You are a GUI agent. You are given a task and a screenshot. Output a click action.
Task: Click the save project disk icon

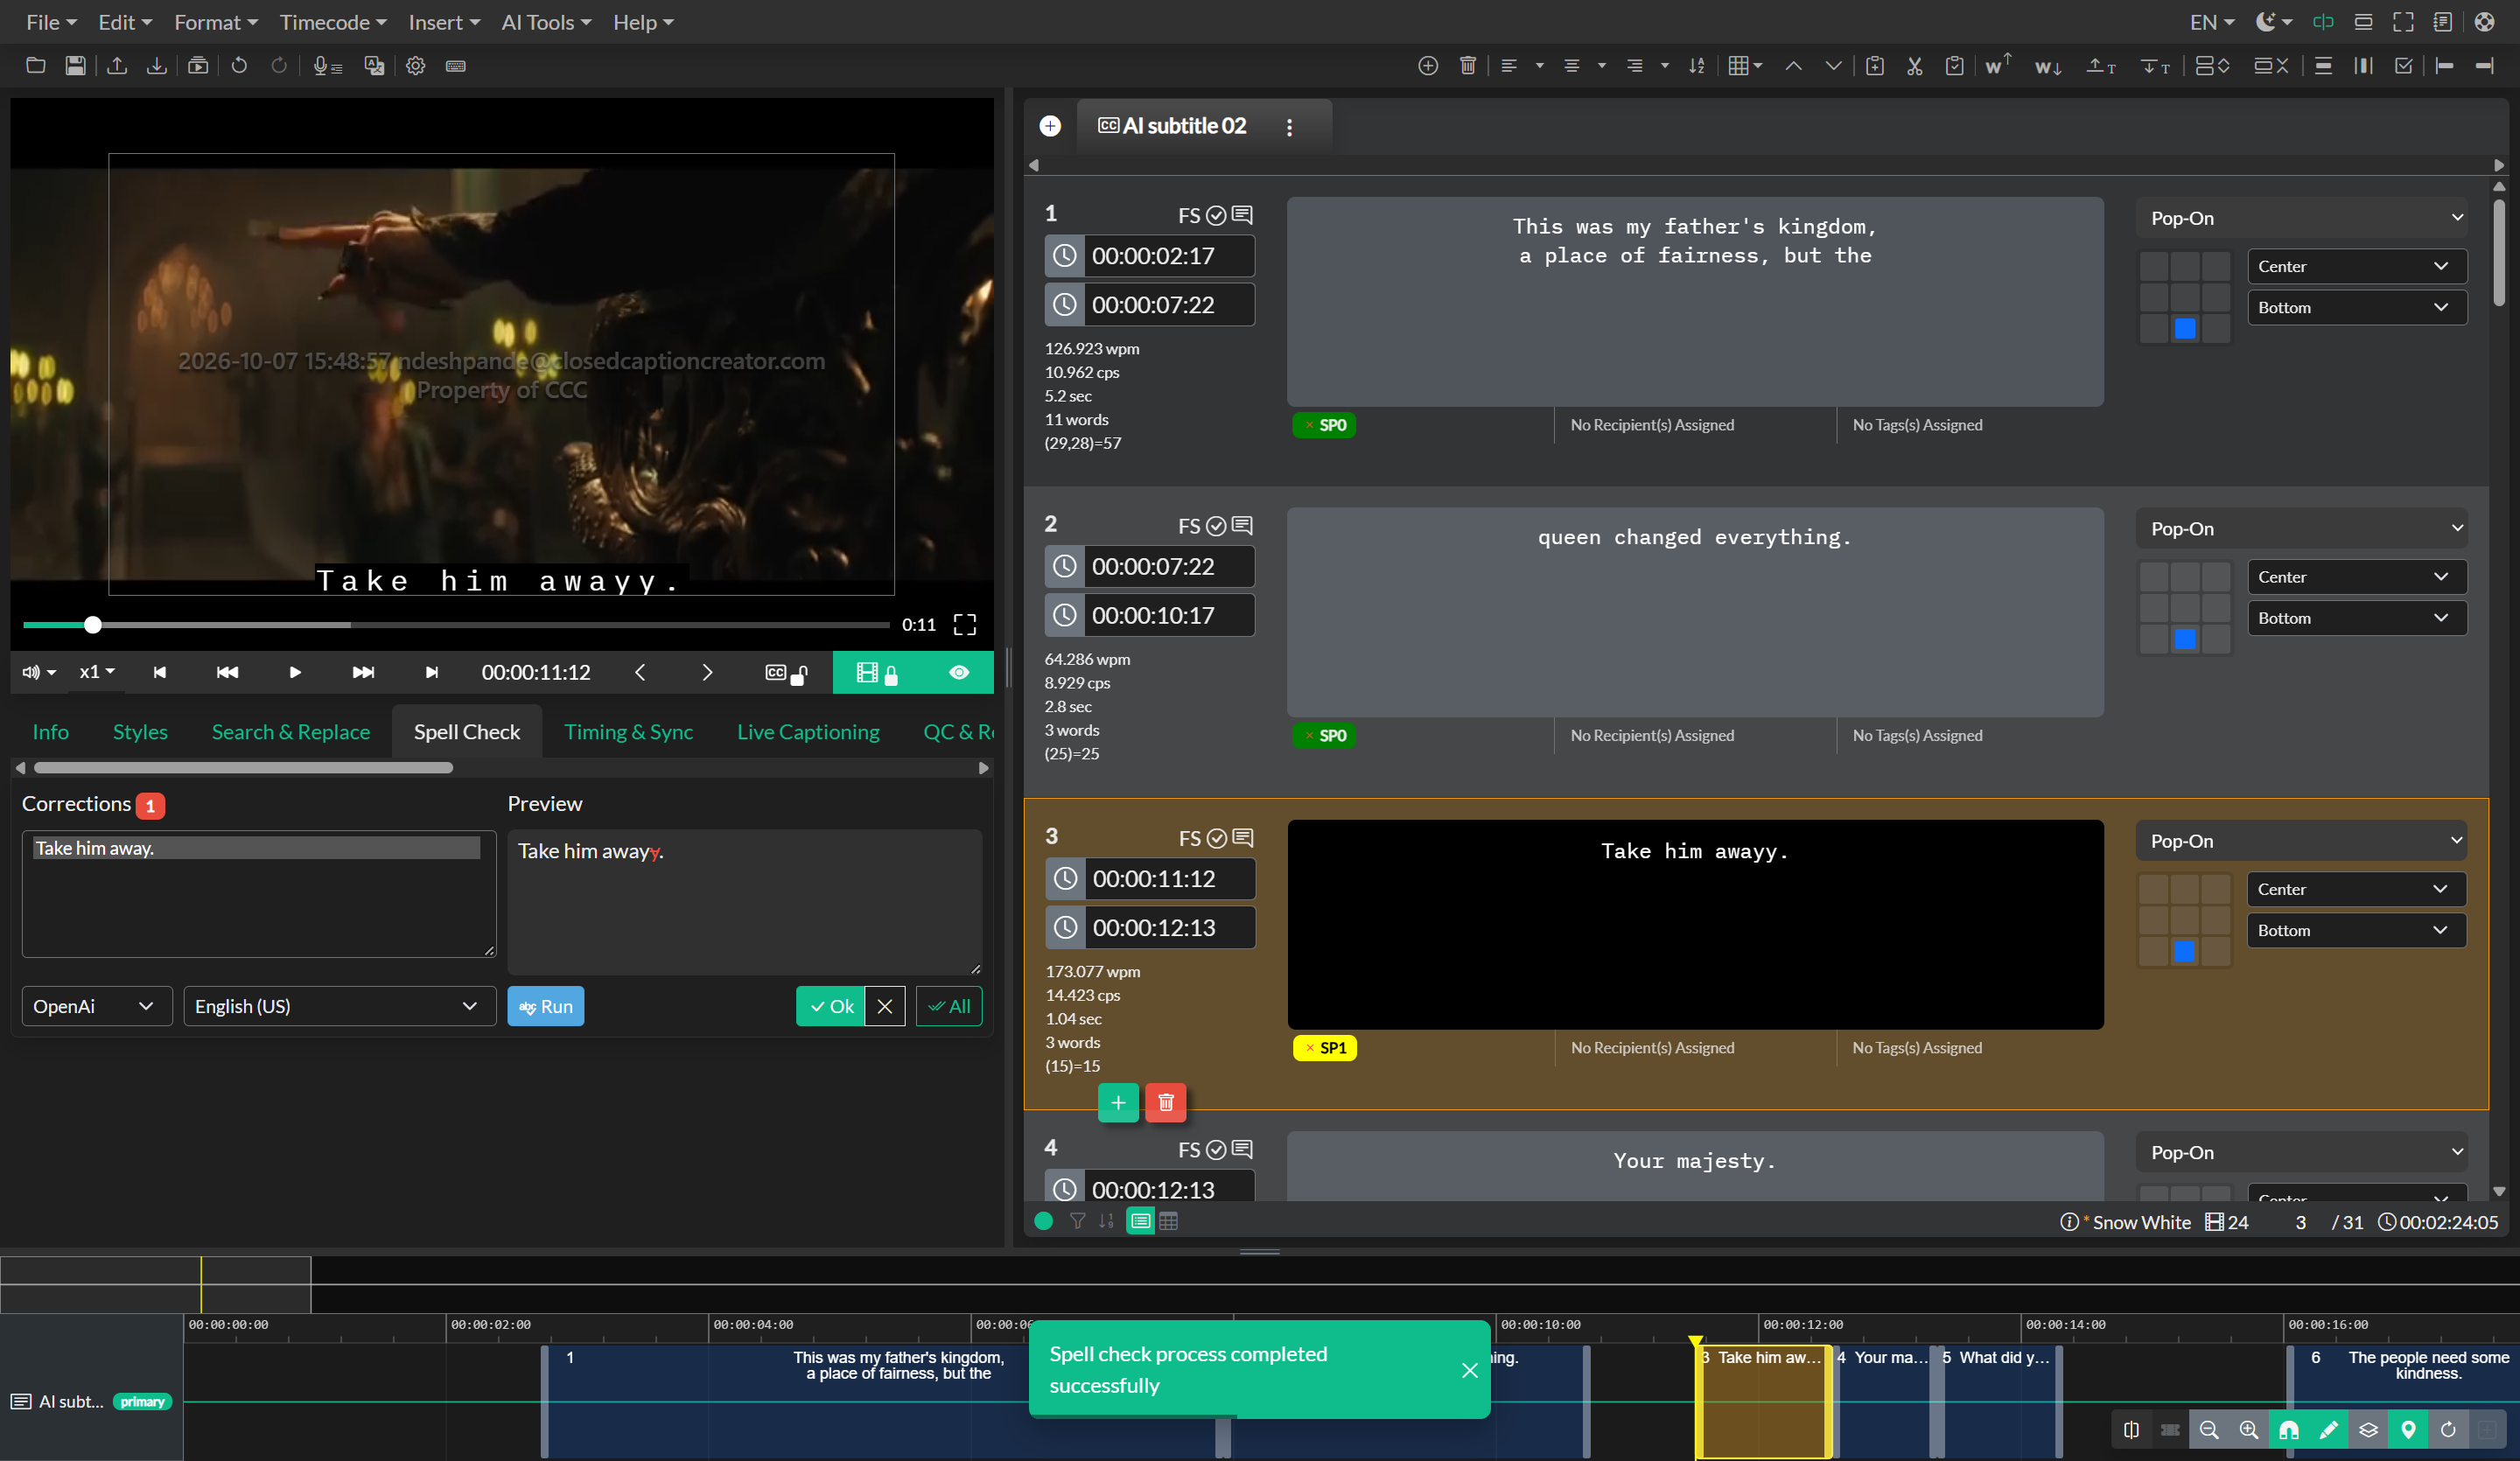75,66
